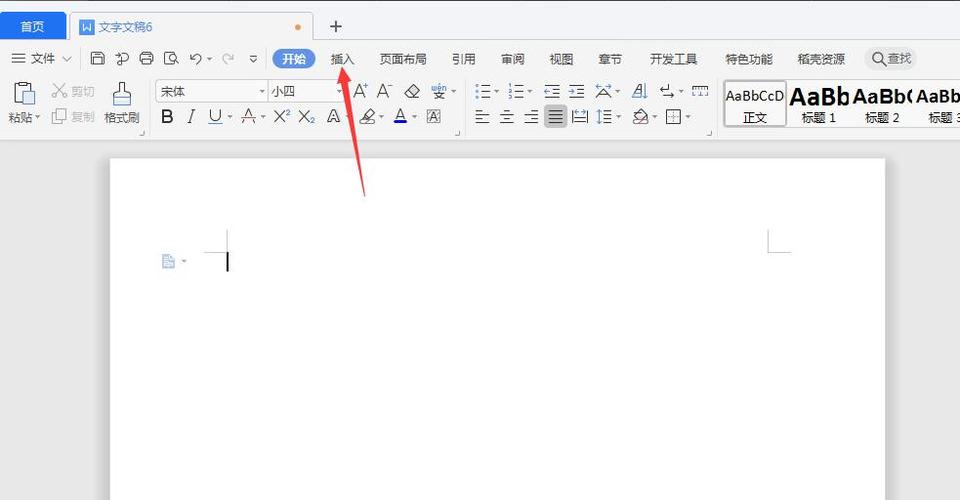
Task: Open the font name dropdown (宋体)
Action: click(262, 91)
